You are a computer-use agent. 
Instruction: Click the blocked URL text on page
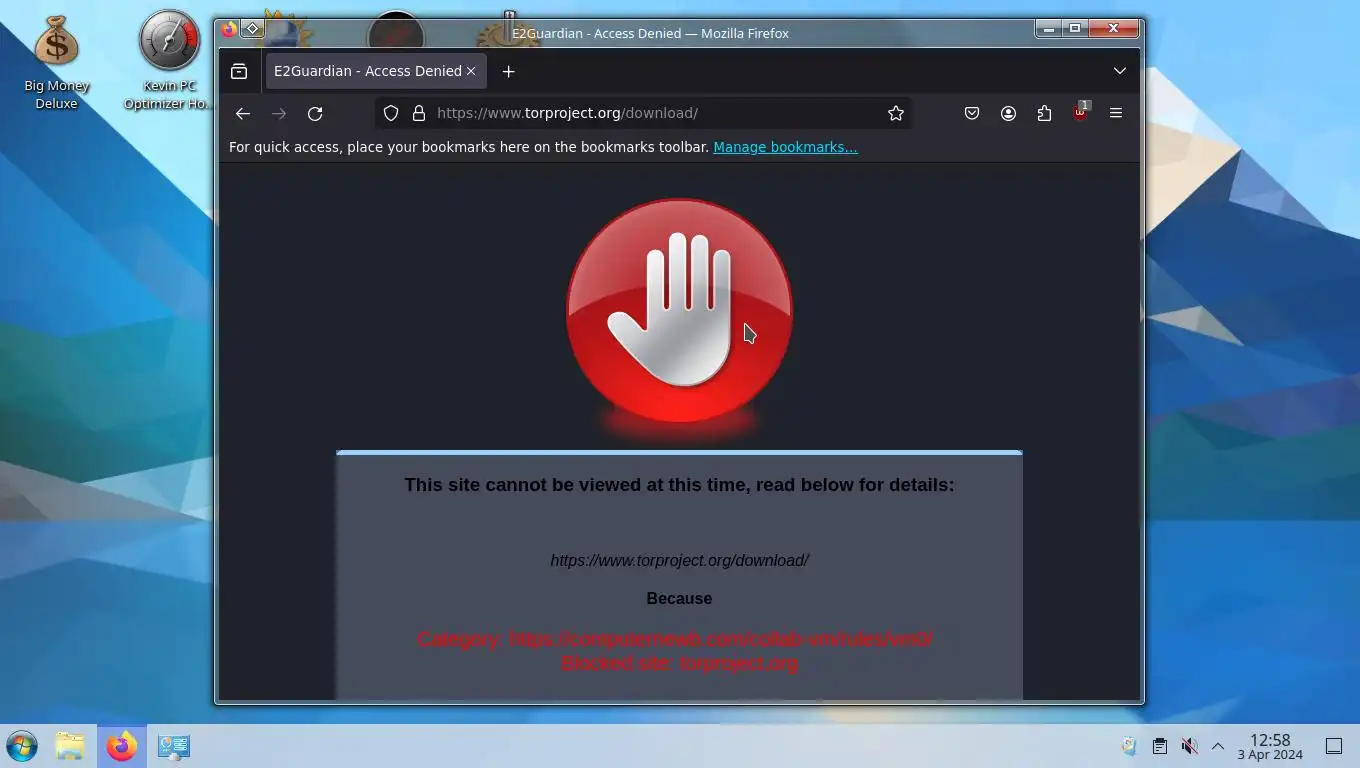(x=679, y=560)
